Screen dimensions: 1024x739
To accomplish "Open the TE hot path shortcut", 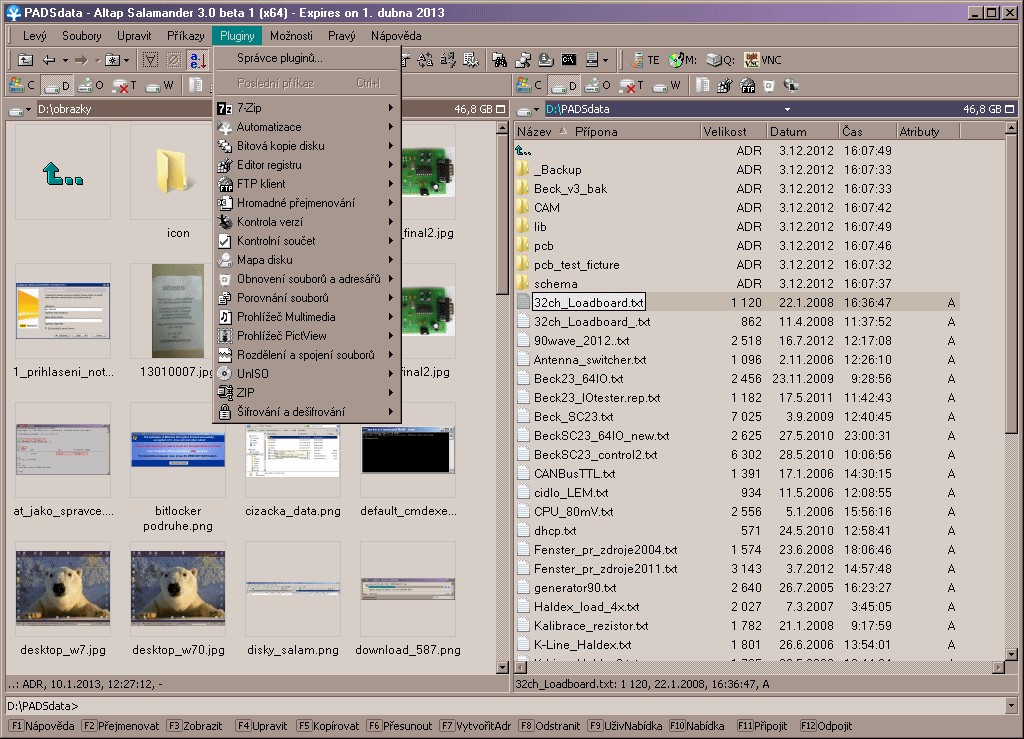I will 646,60.
